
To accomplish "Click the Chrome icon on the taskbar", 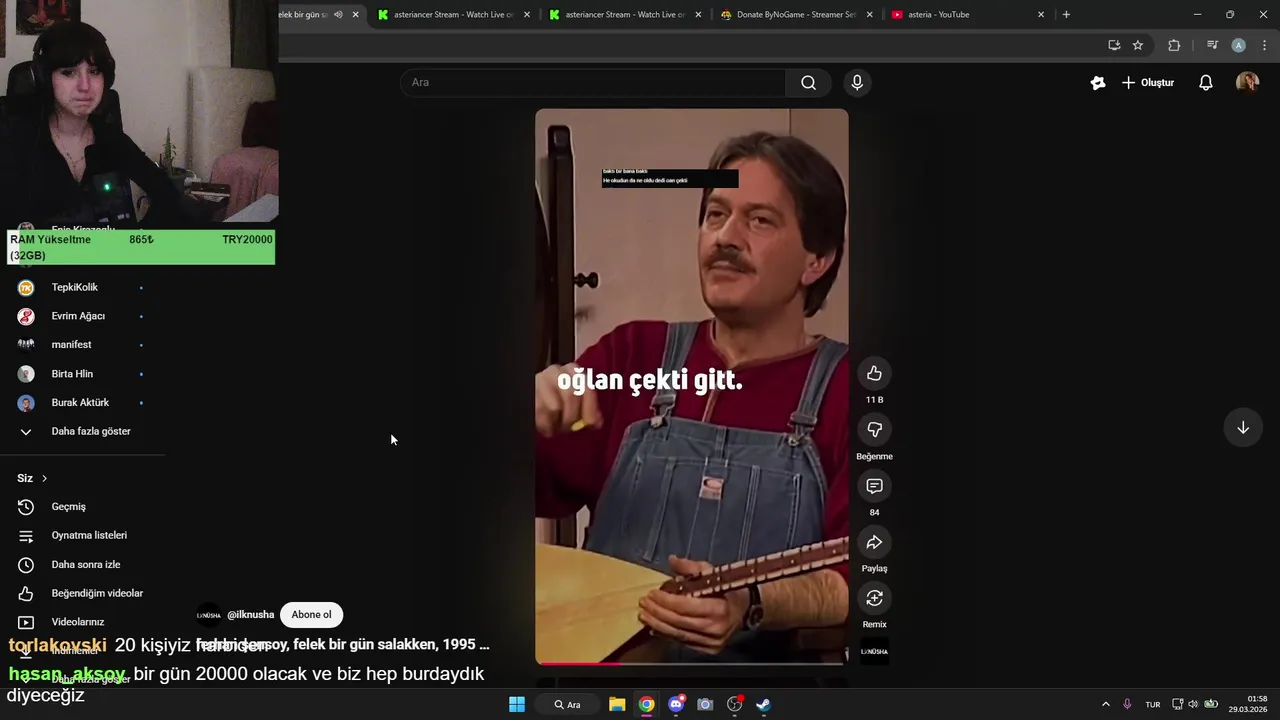I will tap(647, 704).
